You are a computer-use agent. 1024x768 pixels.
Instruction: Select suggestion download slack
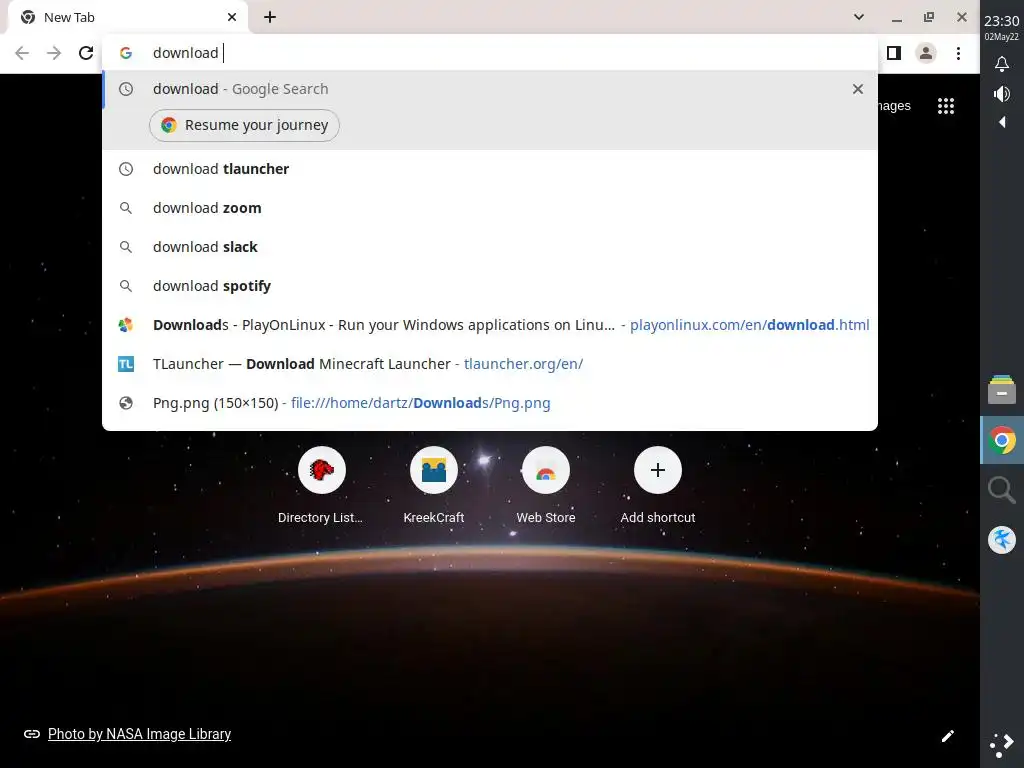(x=490, y=247)
